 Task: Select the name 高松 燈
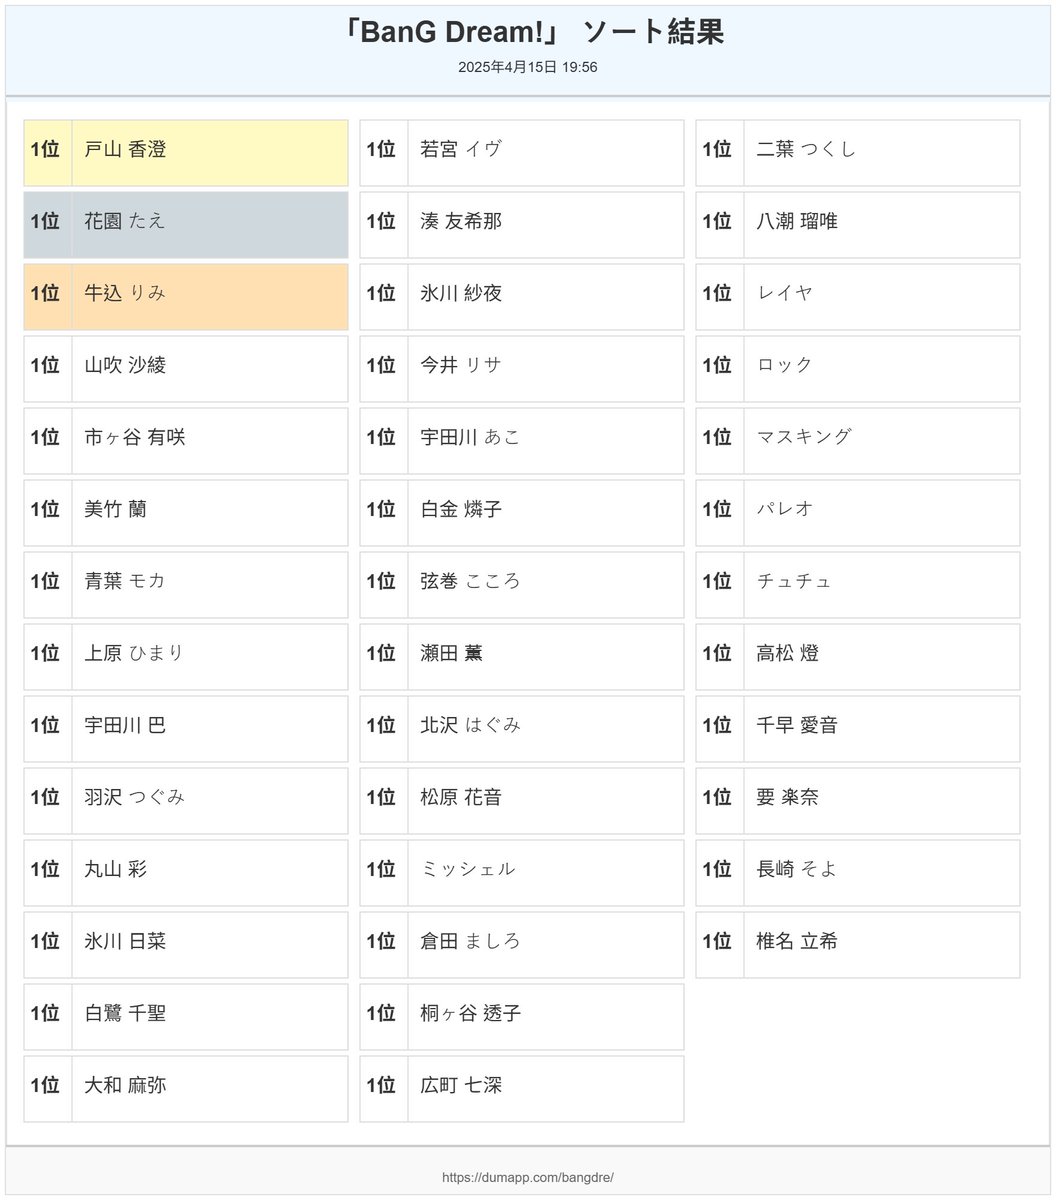coord(788,653)
